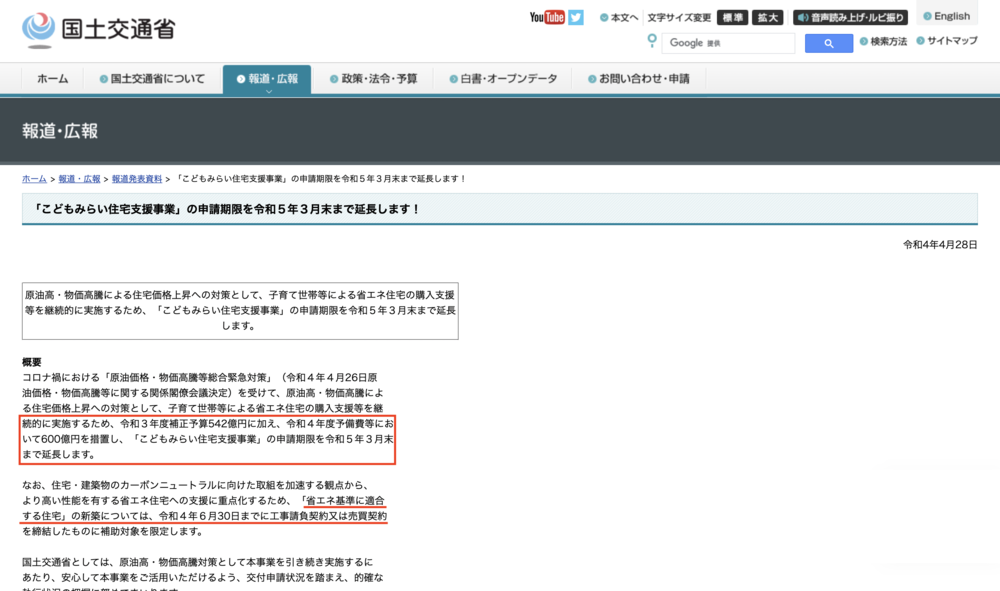Click the 国土交通省 logo
The width and height of the screenshot is (1000, 591).
99,29
